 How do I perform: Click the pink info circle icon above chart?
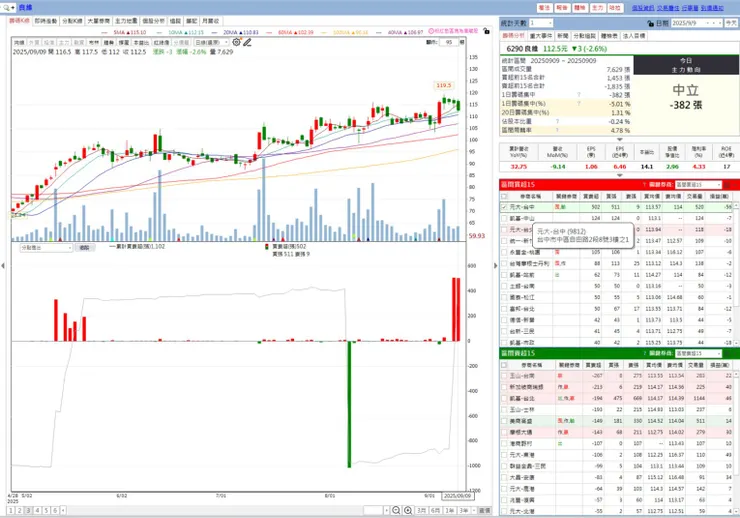[x=431, y=31]
